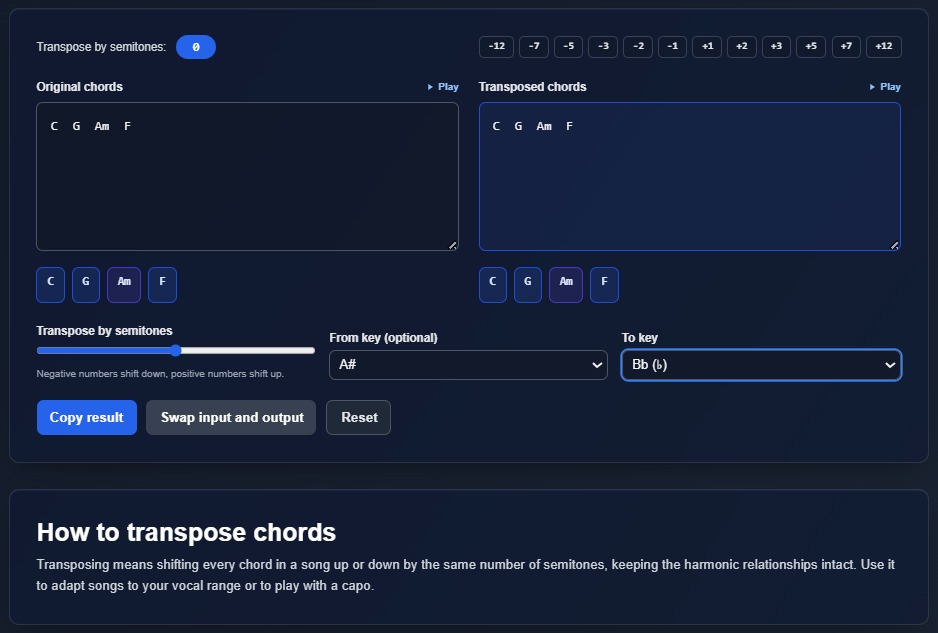Shift up a fifth using +7
Screen dimensions: 938x633
click(x=846, y=46)
